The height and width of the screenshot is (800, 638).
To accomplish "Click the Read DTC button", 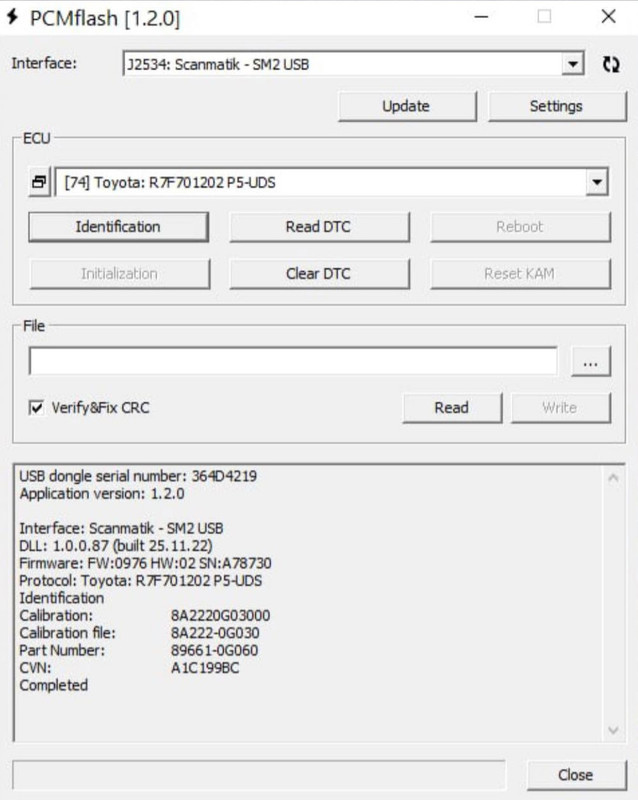I will point(319,227).
